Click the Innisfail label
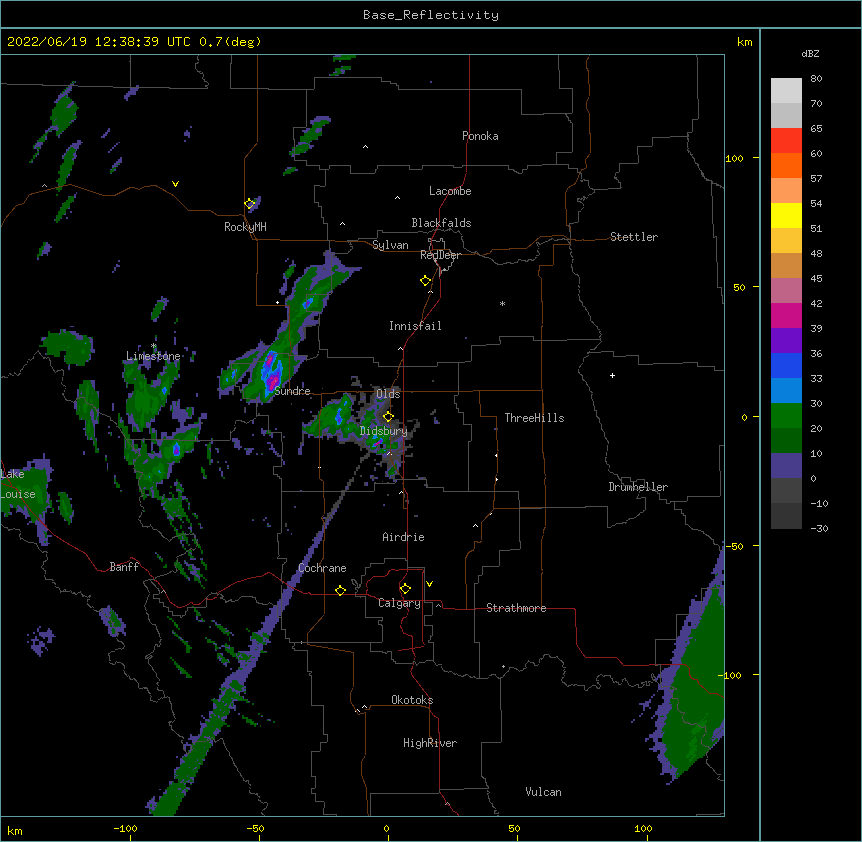Image resolution: width=862 pixels, height=842 pixels. 415,326
